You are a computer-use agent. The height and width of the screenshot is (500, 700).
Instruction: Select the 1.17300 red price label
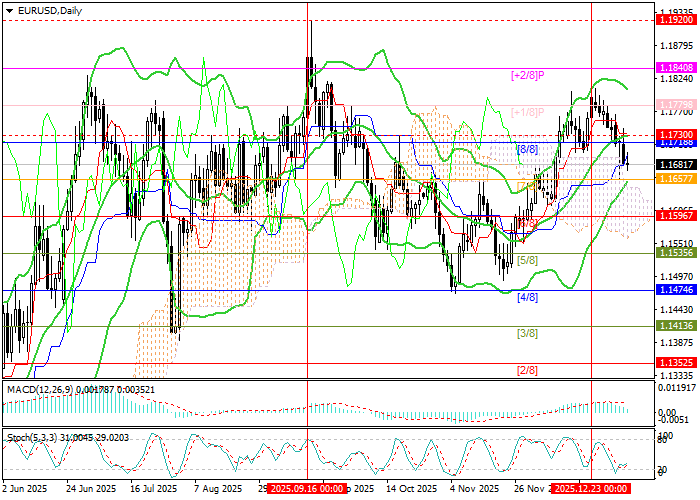677,134
